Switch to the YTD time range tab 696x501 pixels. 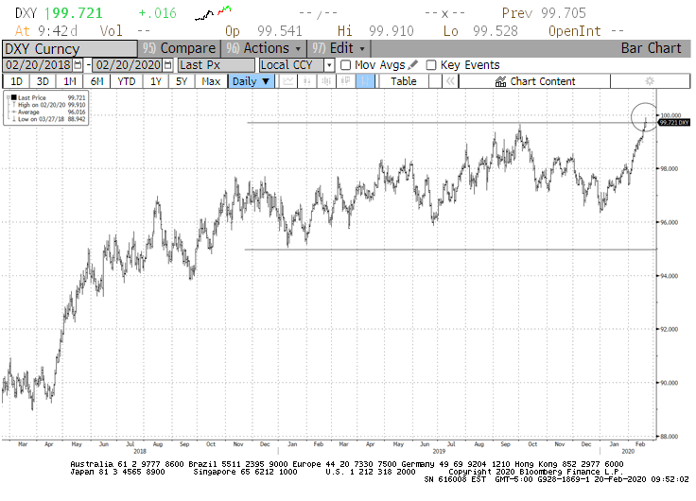point(125,81)
